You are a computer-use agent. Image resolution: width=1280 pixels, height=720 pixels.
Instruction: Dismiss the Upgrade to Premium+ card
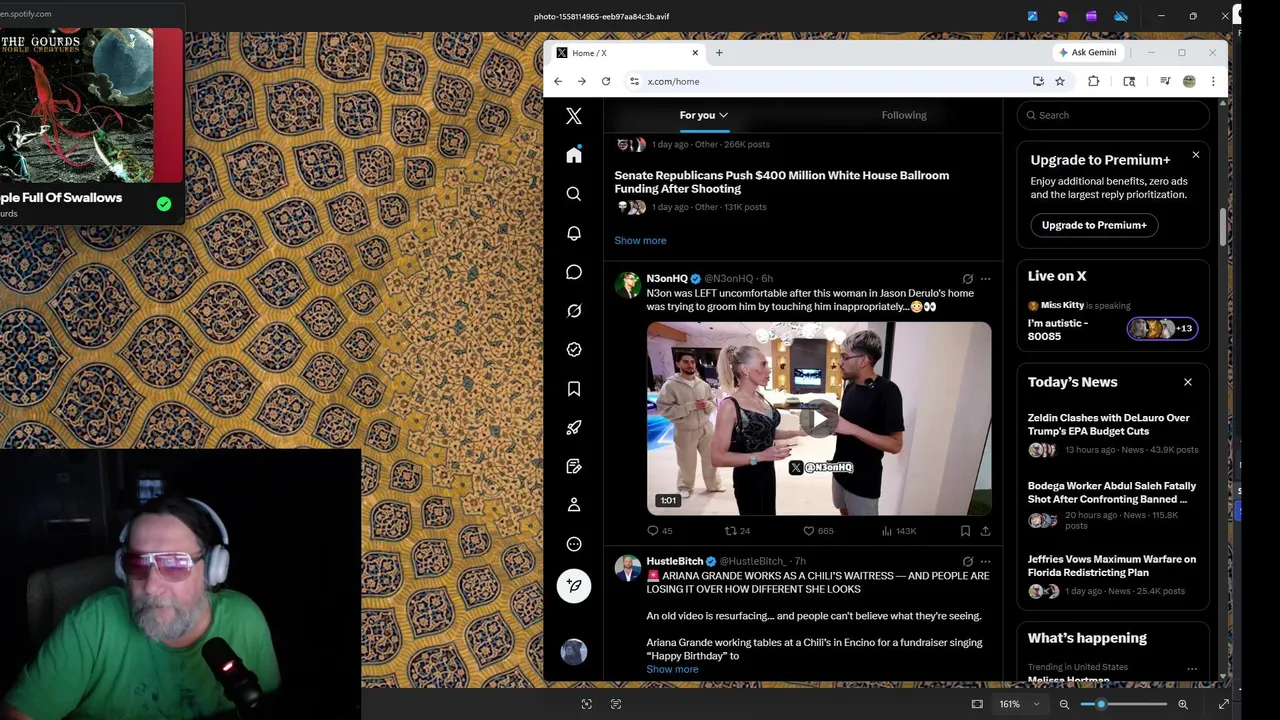click(x=1195, y=155)
